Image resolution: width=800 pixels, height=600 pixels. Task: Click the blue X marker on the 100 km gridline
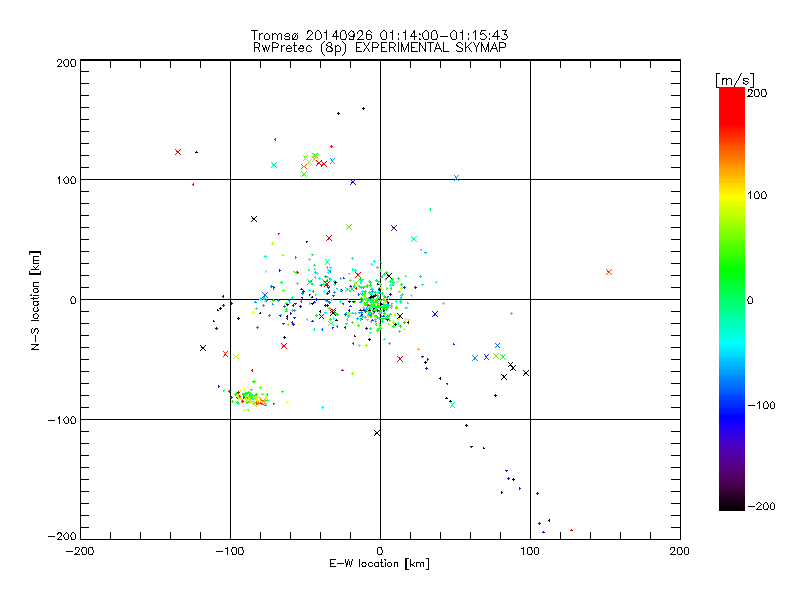pos(456,178)
